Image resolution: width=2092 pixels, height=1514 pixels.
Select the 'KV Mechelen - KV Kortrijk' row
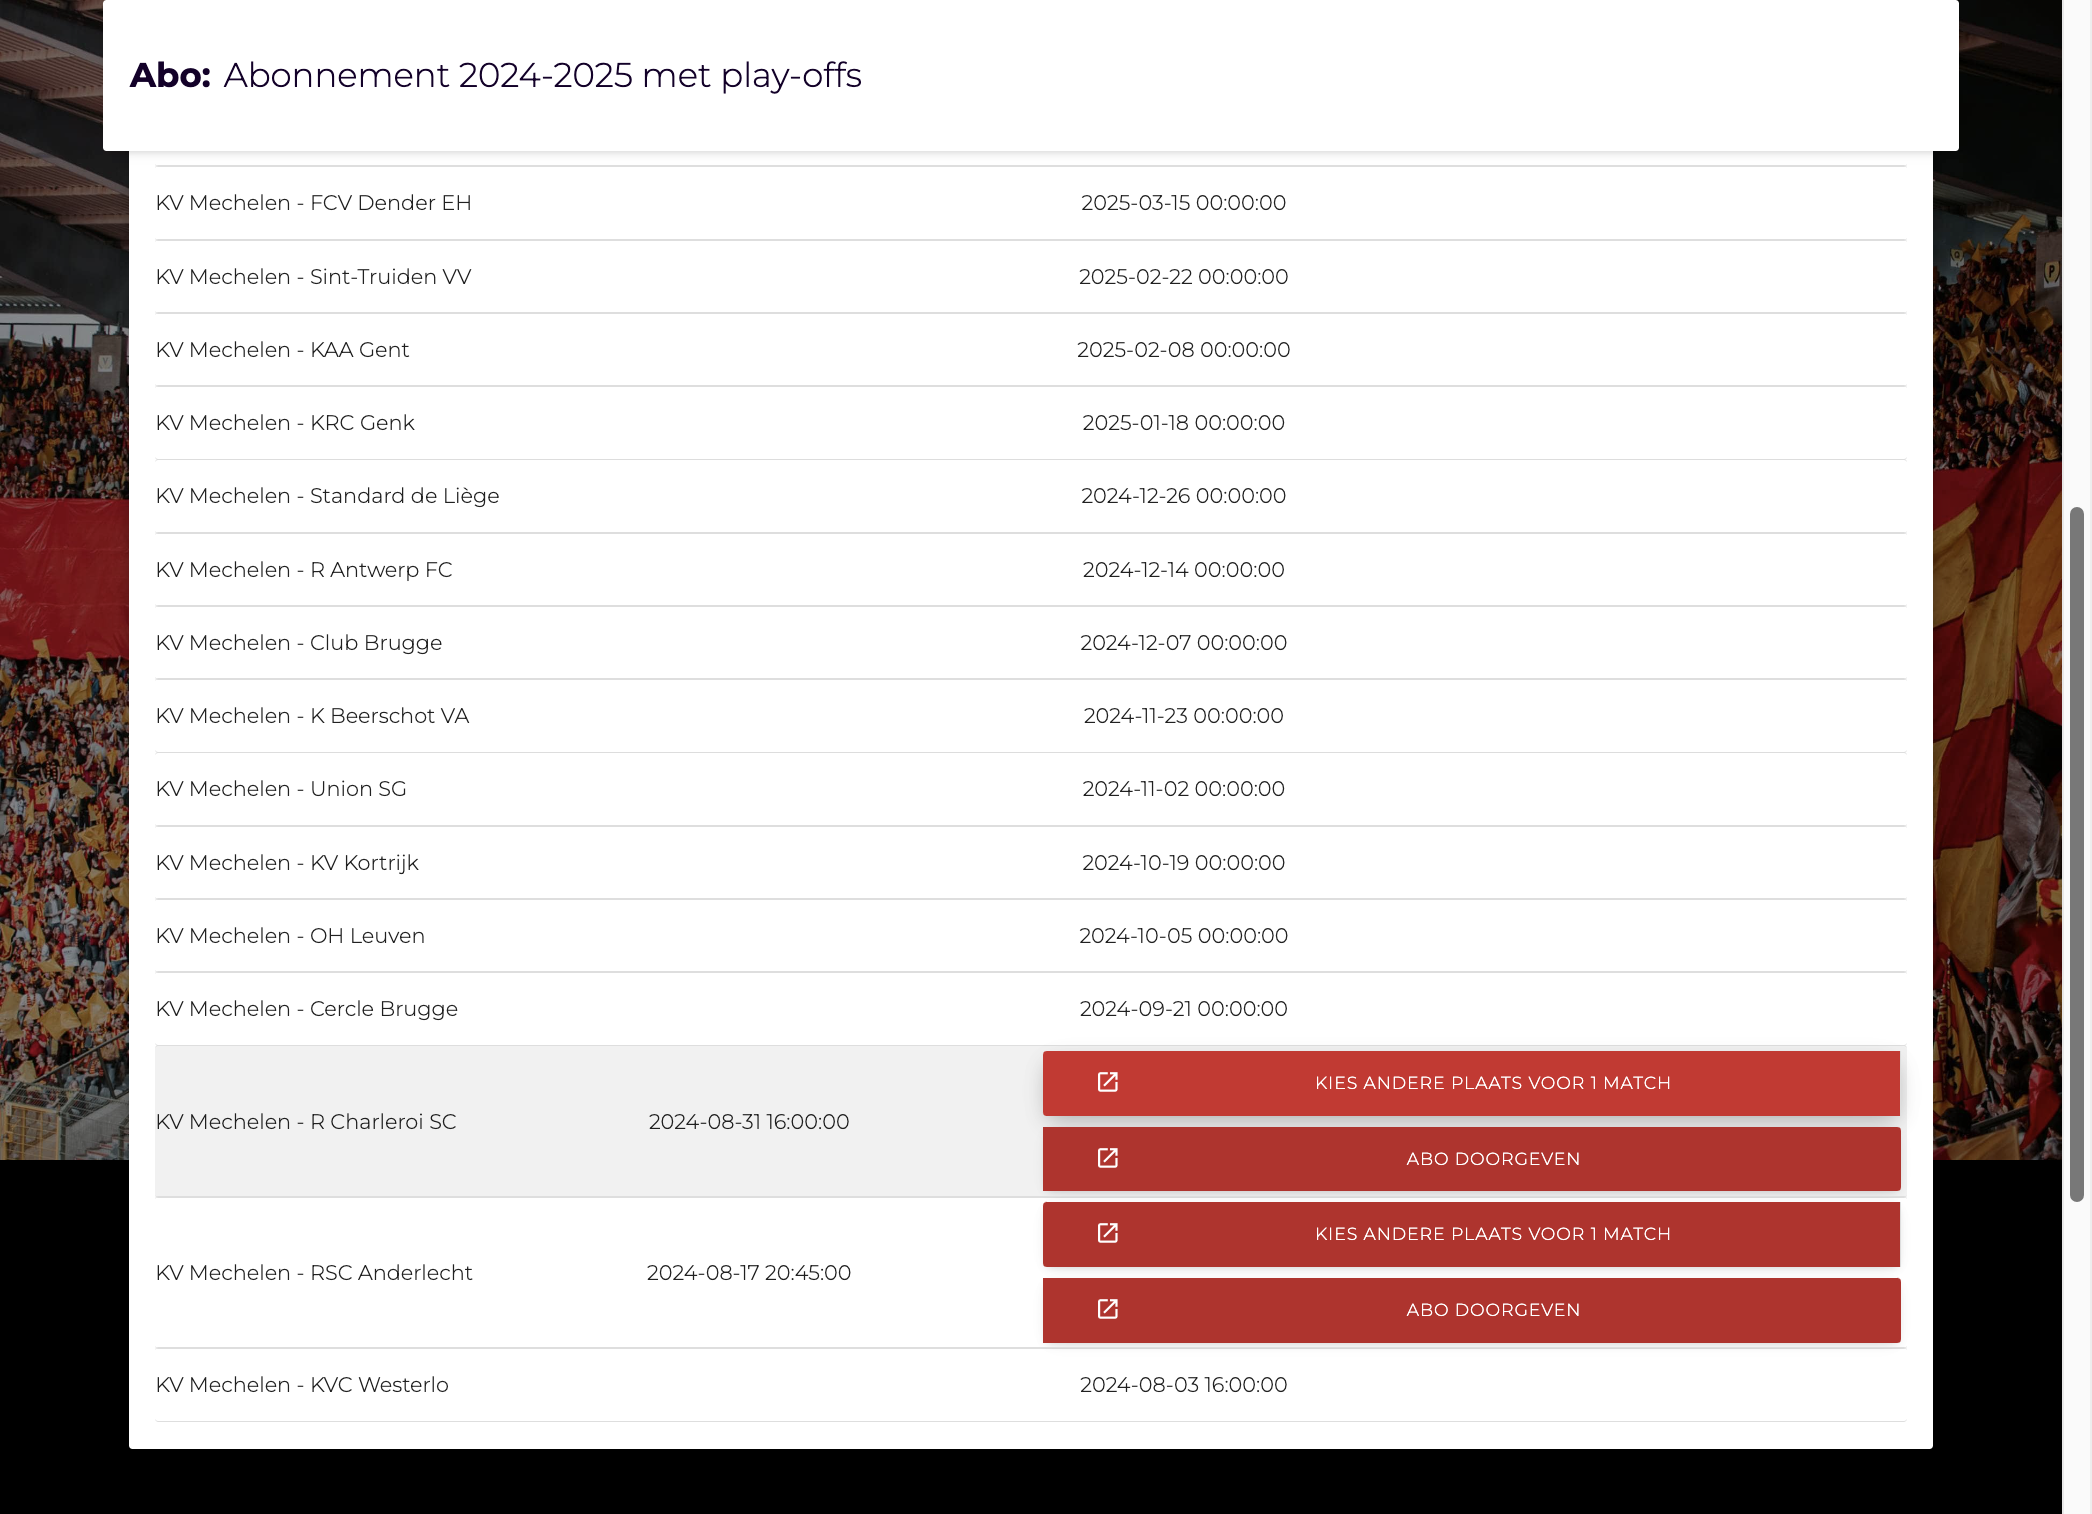point(1030,863)
